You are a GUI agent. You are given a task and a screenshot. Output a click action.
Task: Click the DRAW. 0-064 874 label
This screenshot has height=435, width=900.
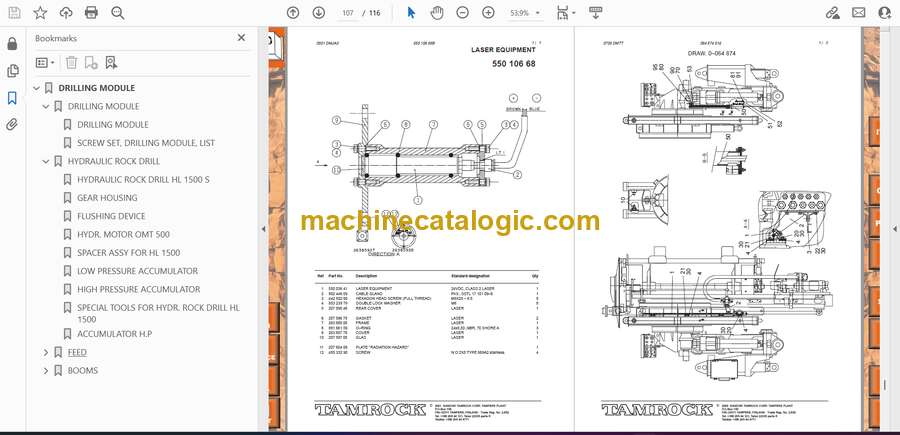pyautogui.click(x=712, y=53)
